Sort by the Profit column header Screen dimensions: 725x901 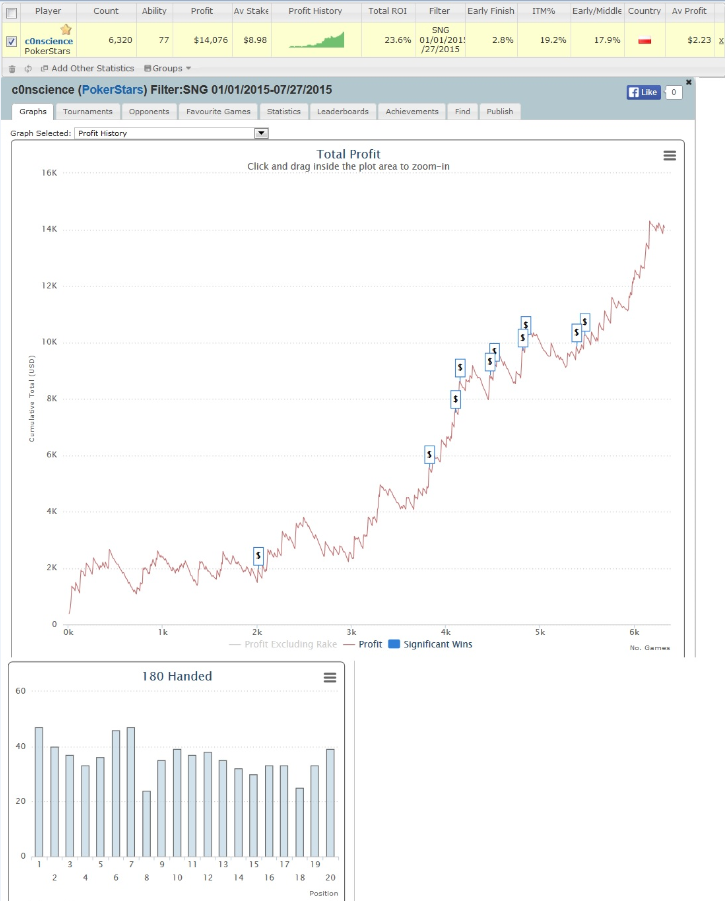click(x=202, y=11)
